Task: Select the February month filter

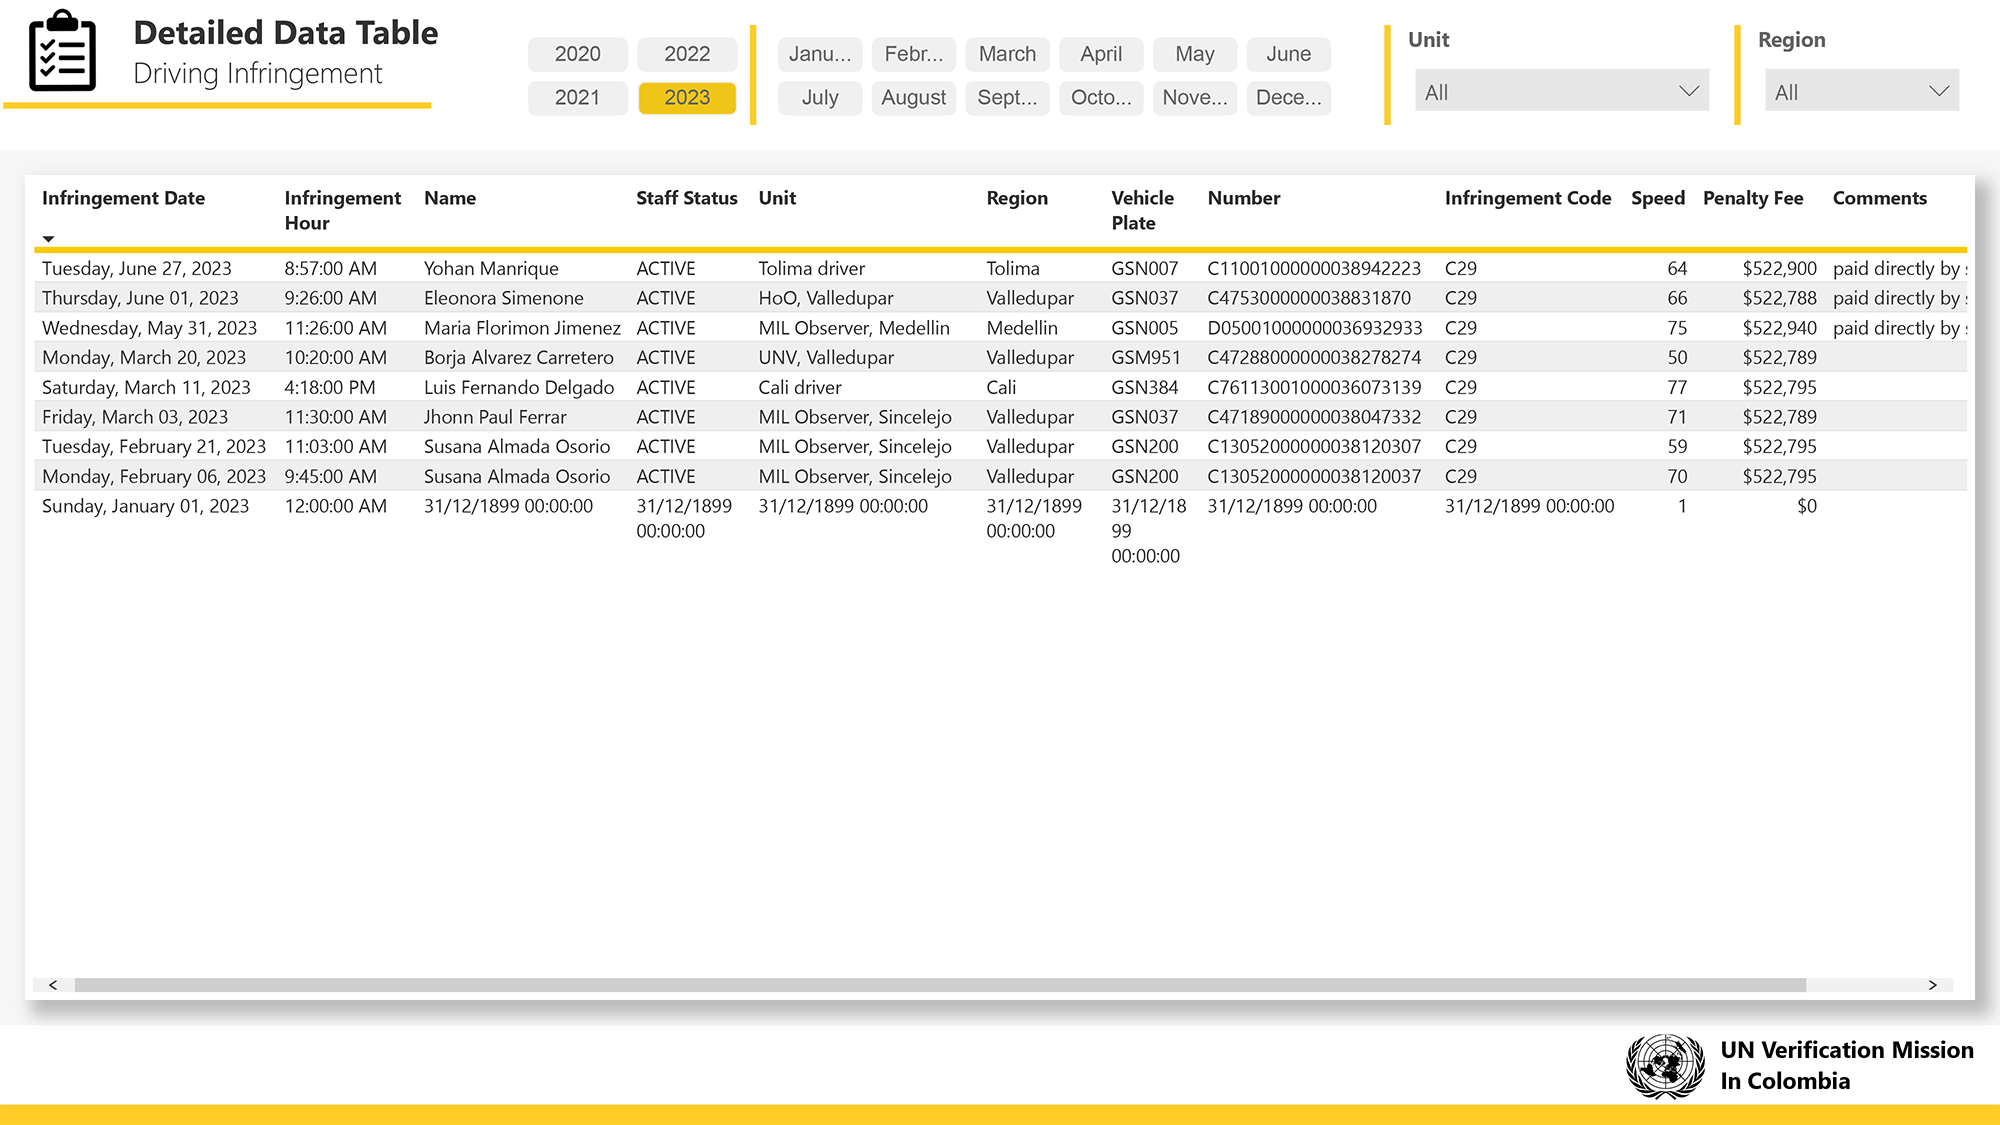Action: (x=914, y=54)
